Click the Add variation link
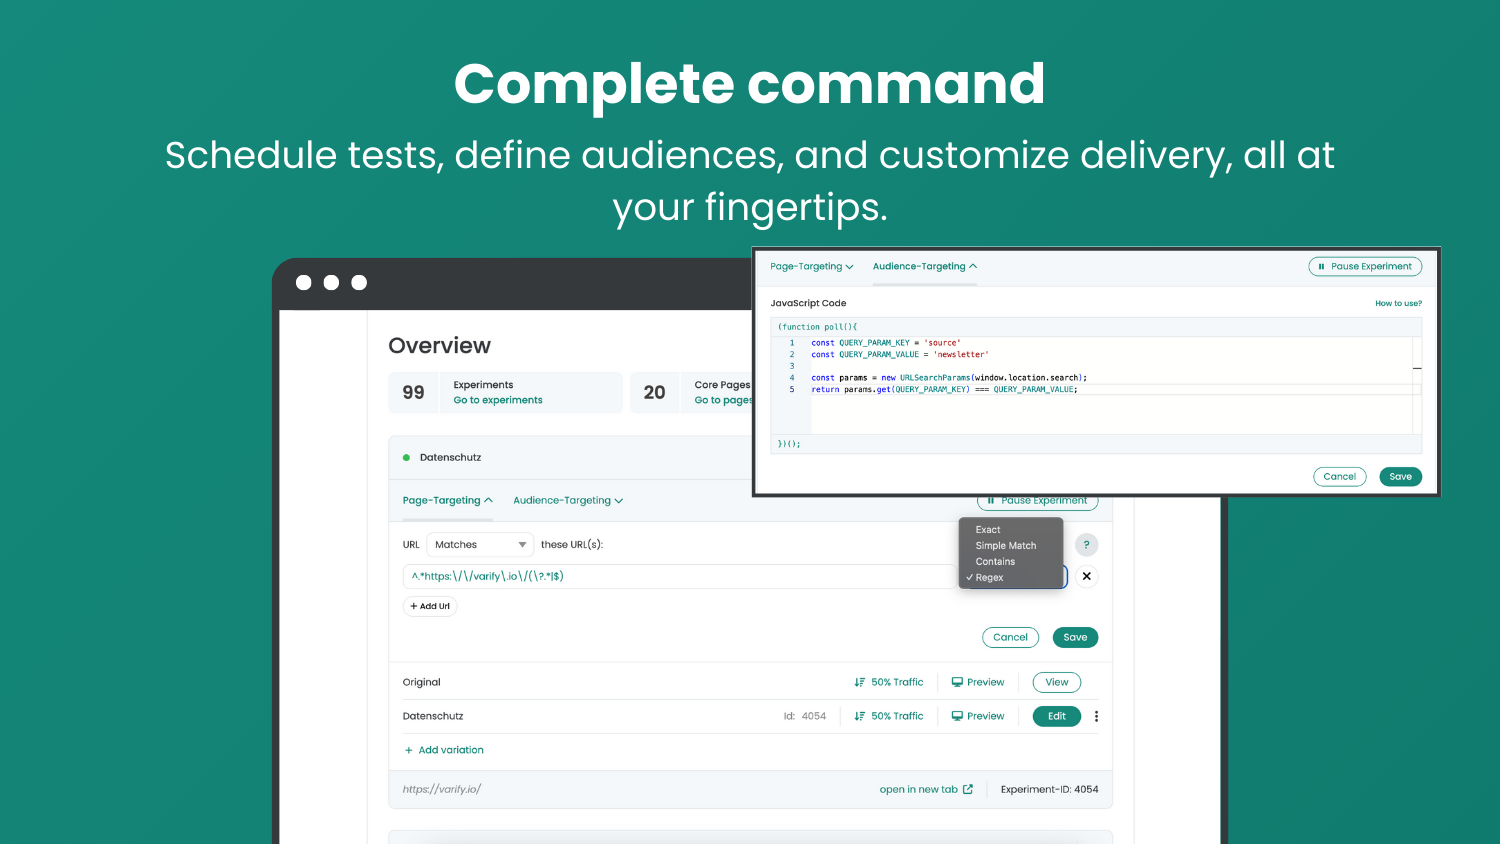 click(x=450, y=750)
